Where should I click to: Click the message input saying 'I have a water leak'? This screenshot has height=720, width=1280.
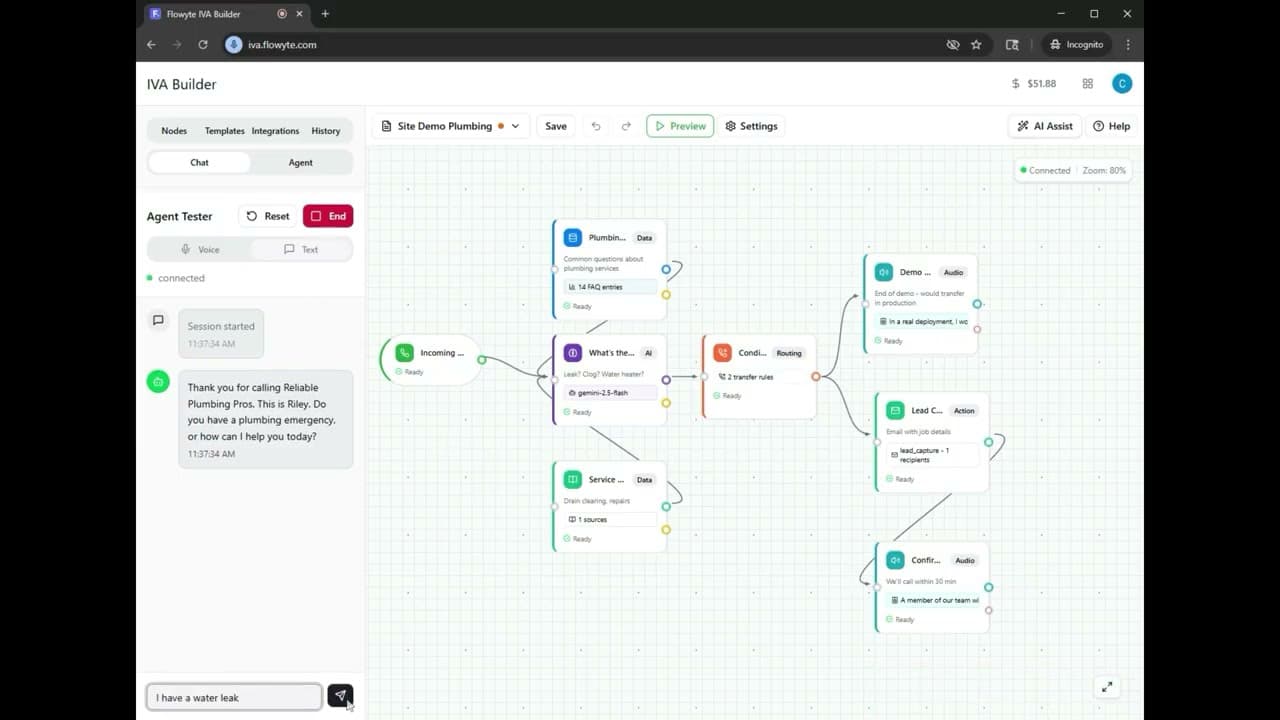233,696
